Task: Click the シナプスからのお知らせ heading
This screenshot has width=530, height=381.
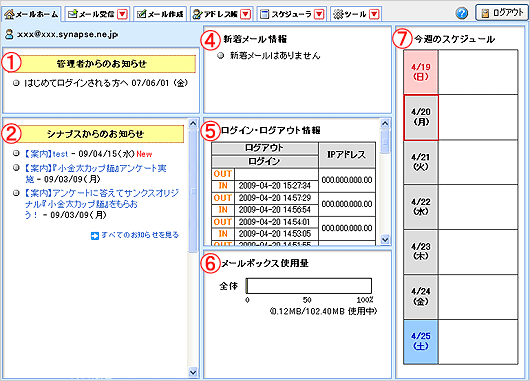Action: tap(96, 134)
